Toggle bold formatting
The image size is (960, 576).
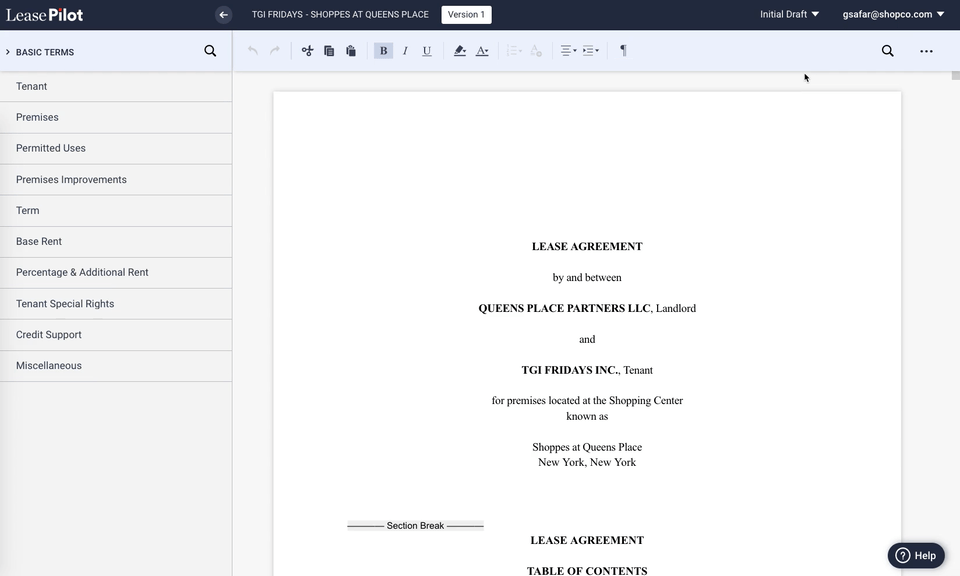click(x=383, y=51)
